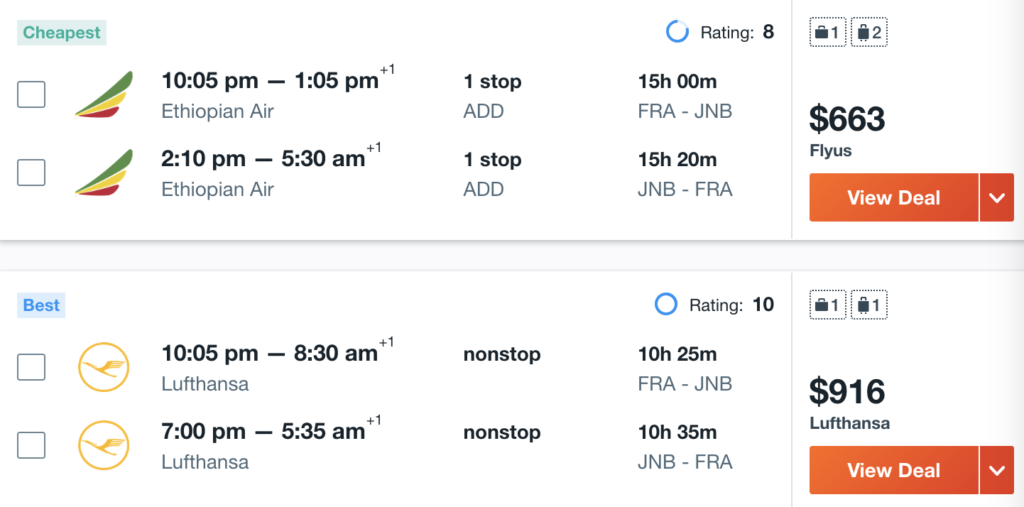
Task: Tick the 10:05 pm Lufthansa flight checkbox
Action: 31,367
